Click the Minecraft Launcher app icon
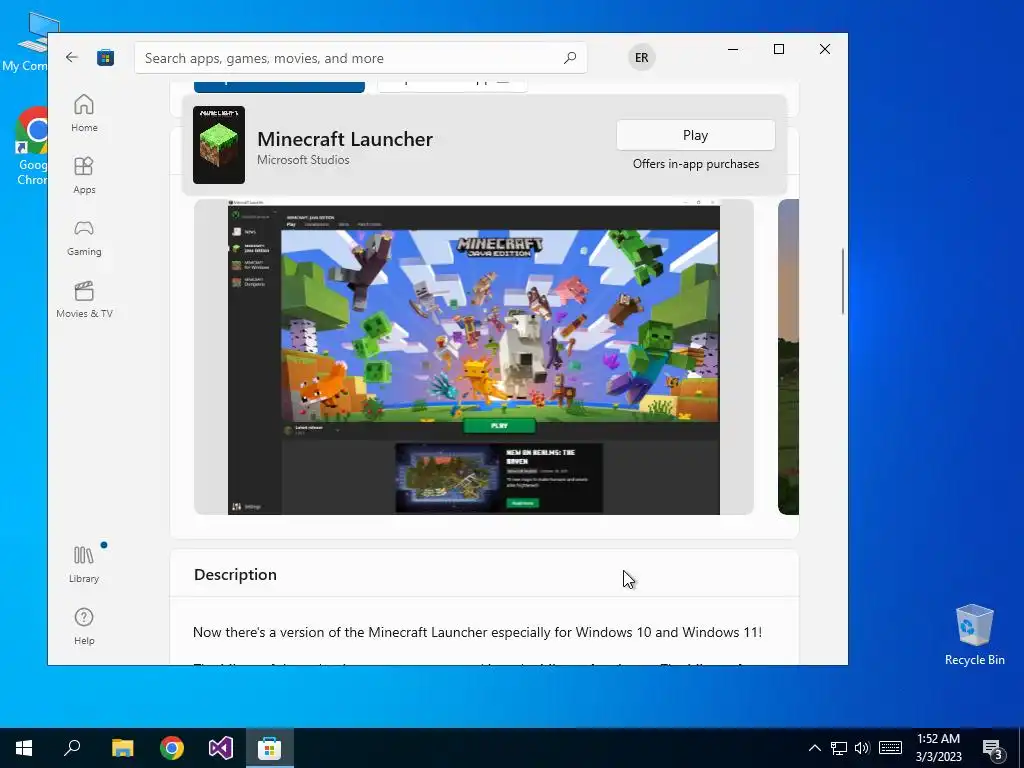The width and height of the screenshot is (1024, 768). [x=219, y=145]
